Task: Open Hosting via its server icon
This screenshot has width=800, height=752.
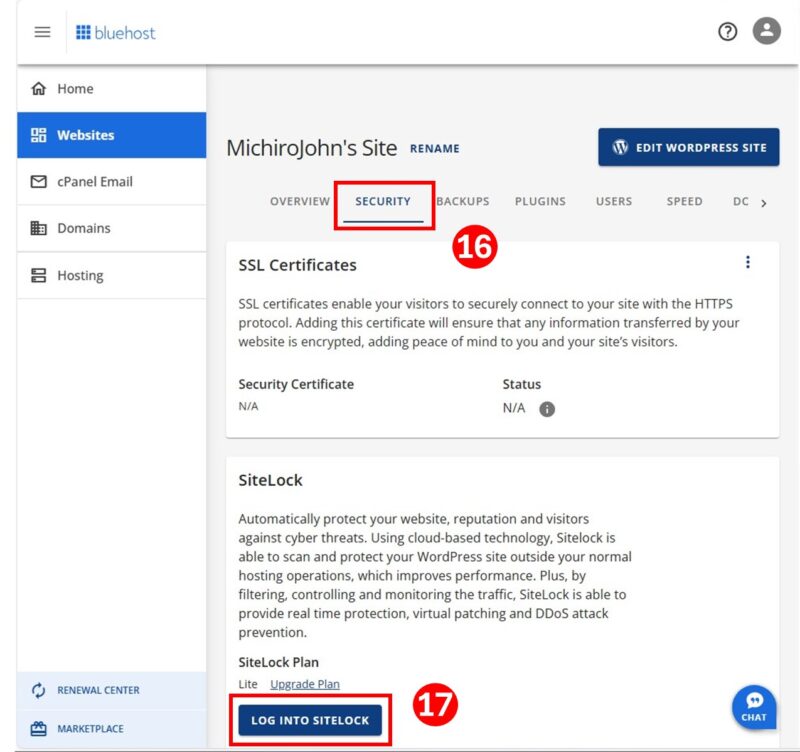Action: click(40, 275)
